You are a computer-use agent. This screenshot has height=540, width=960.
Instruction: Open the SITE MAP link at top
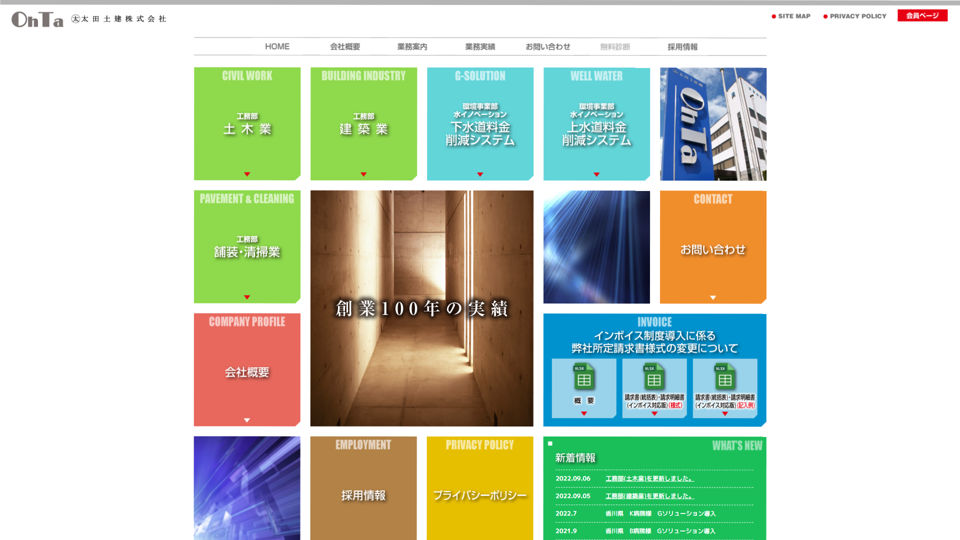[x=794, y=17]
